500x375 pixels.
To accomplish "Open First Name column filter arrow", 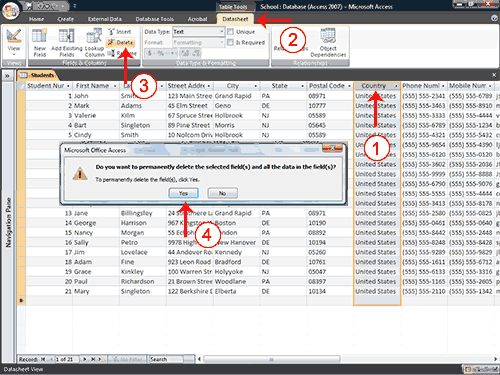I will pyautogui.click(x=115, y=86).
